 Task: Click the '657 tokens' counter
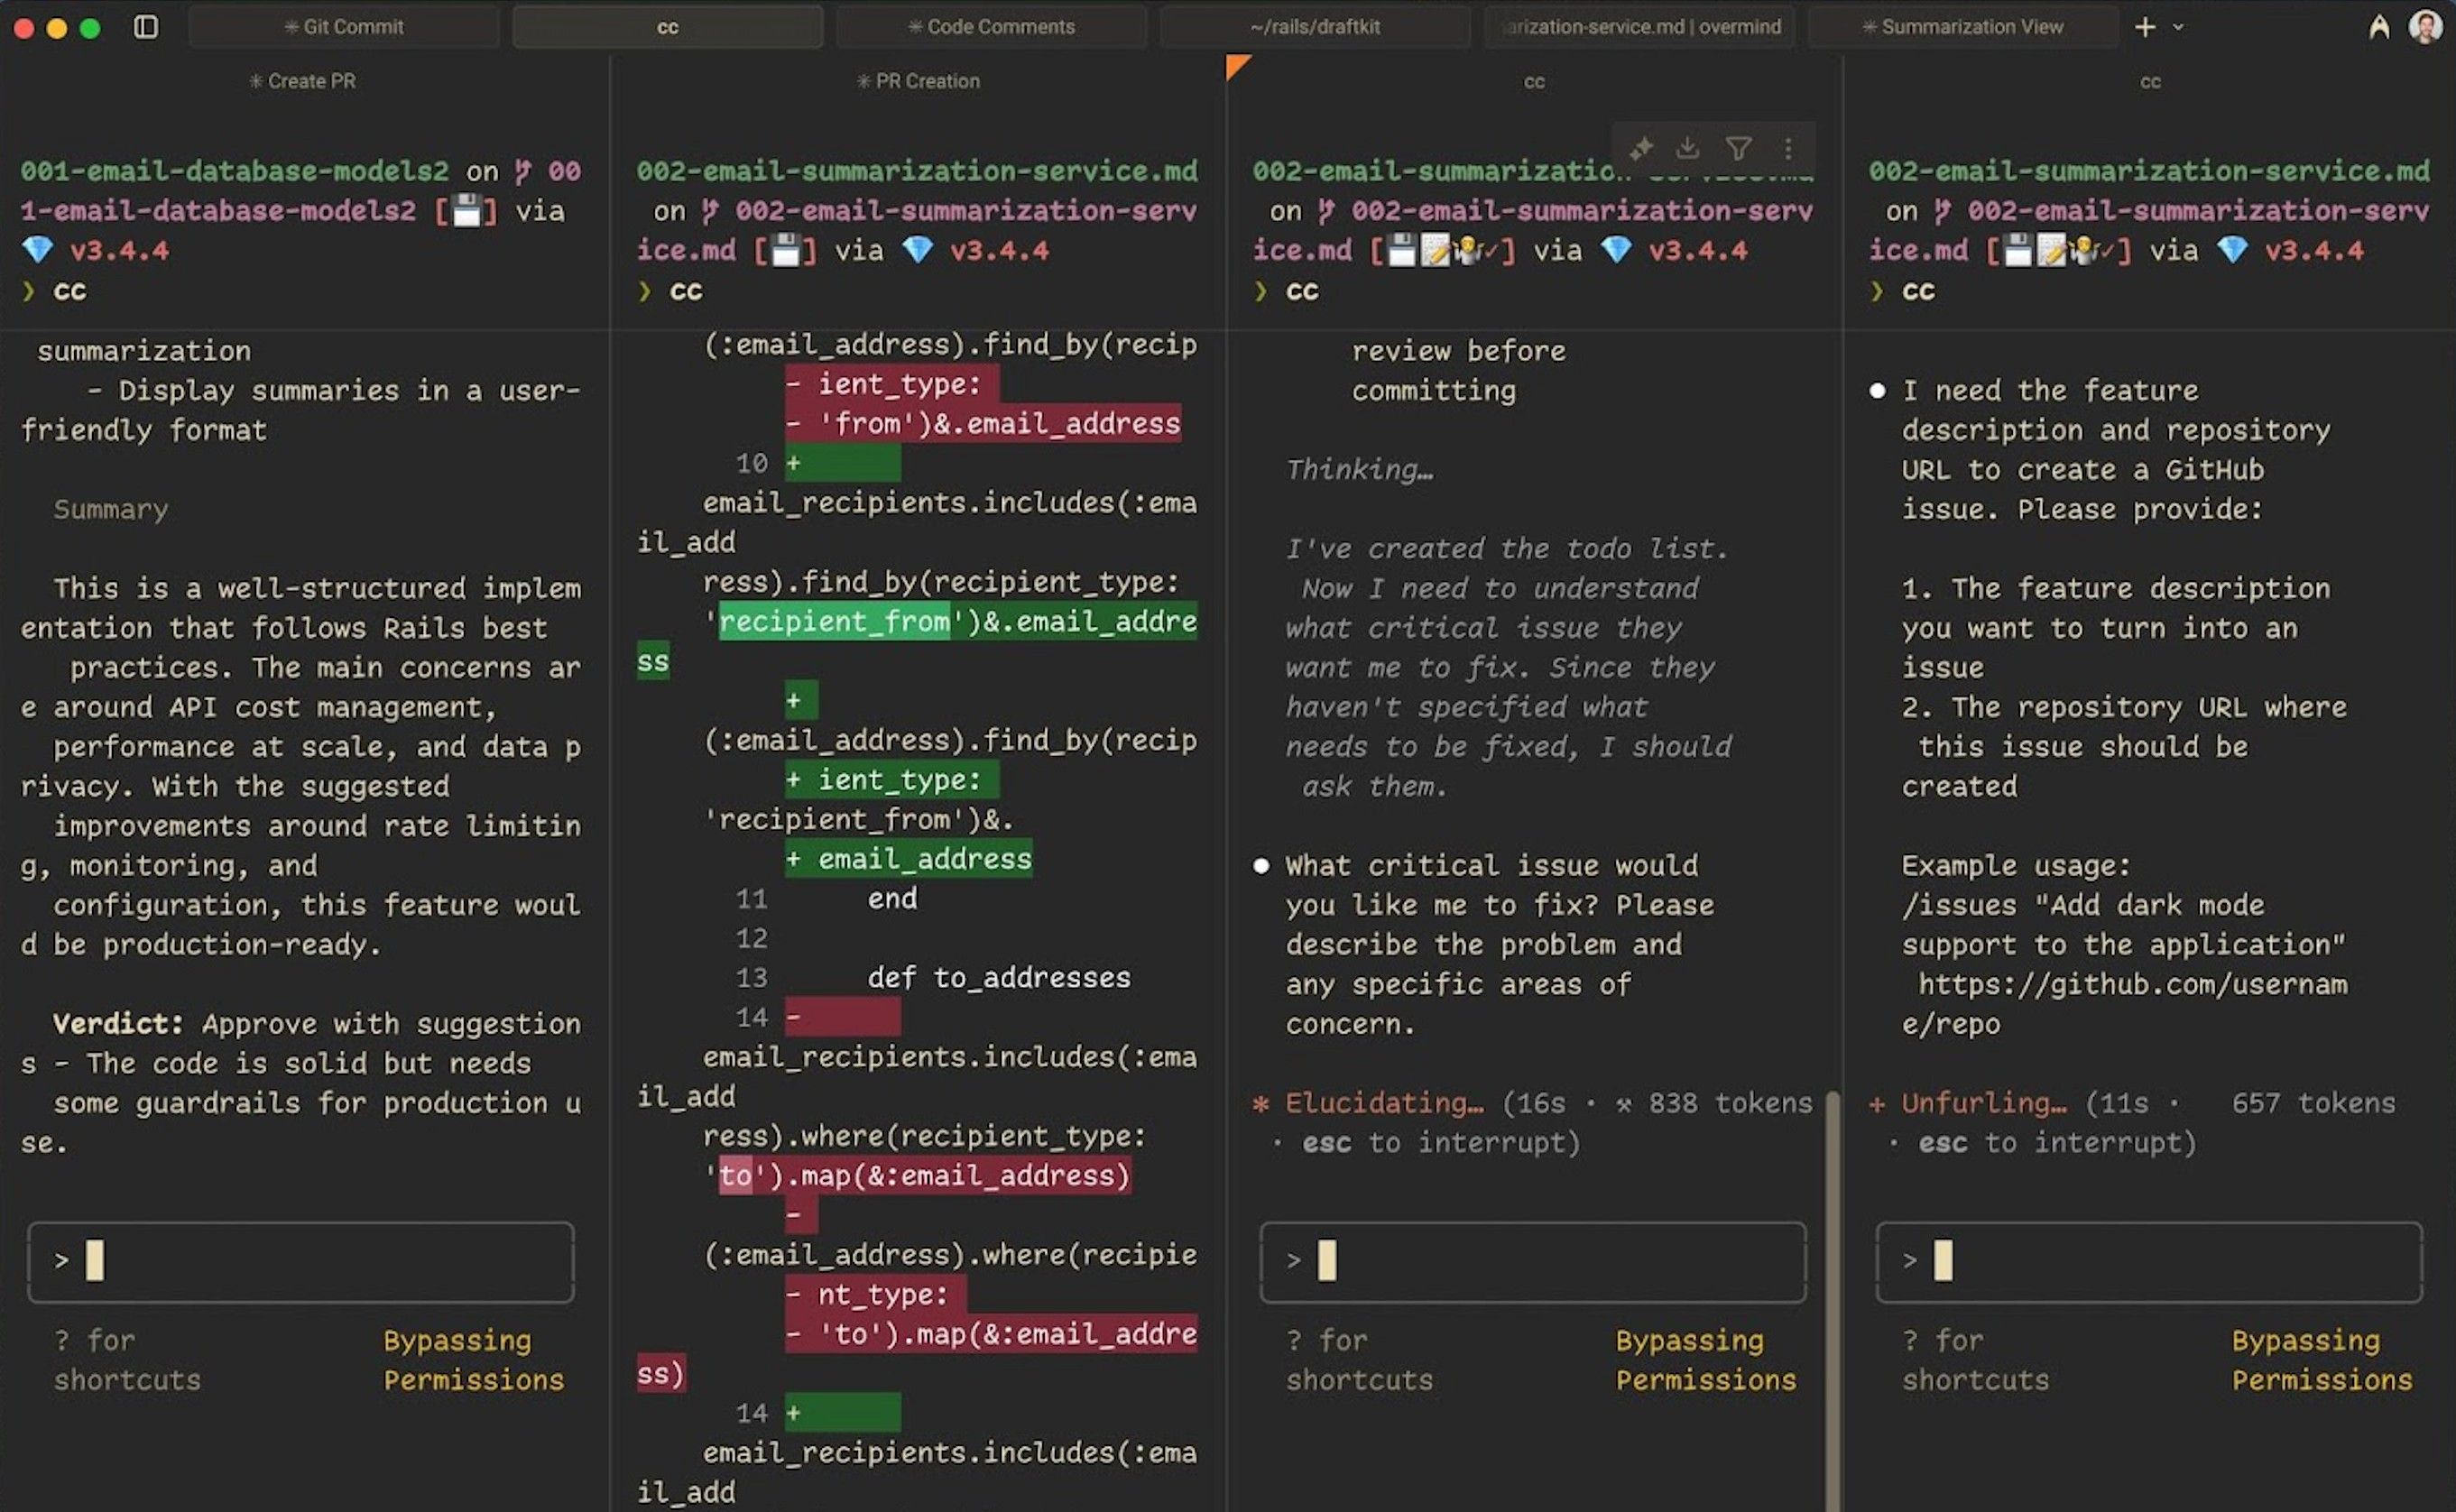[x=2314, y=1104]
